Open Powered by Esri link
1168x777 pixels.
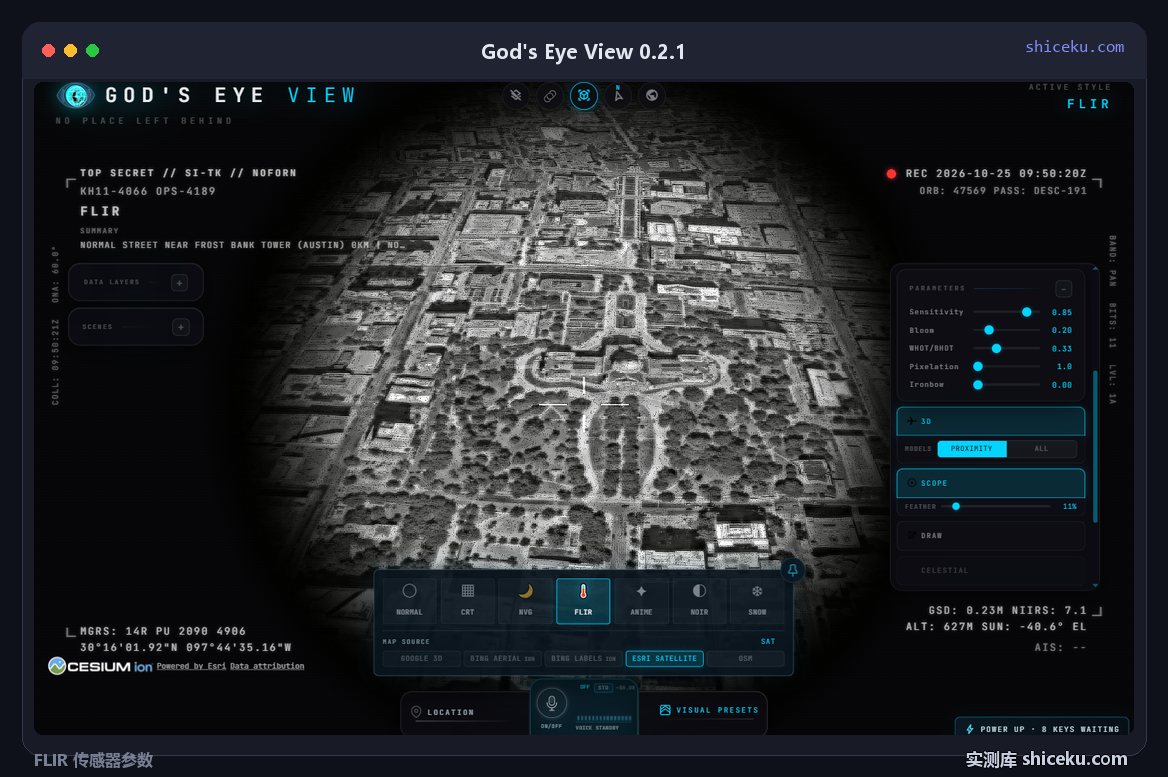pyautogui.click(x=191, y=666)
